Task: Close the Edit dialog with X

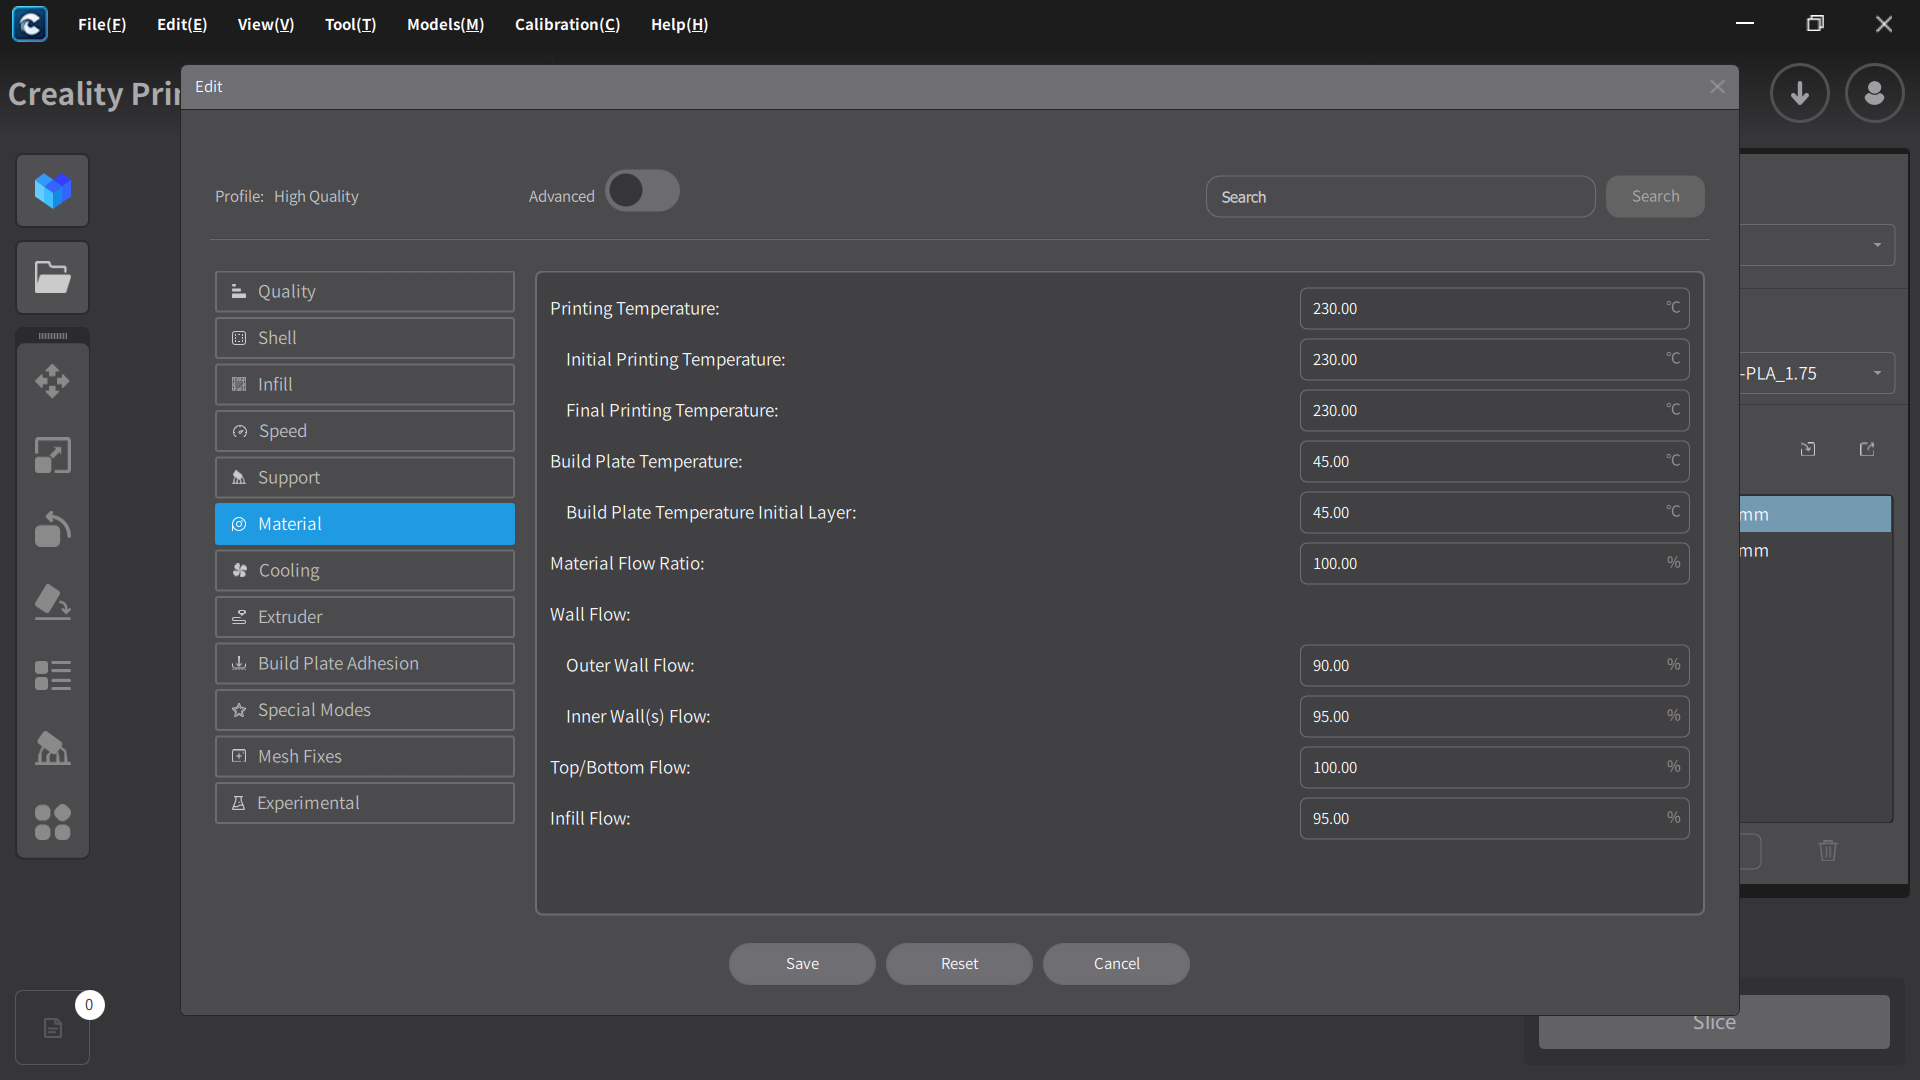Action: 1717,87
